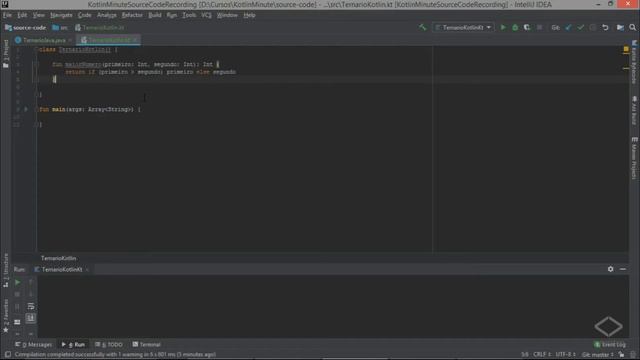Viewport: 640px width, 360px height.
Task: Commit changes with the green Git checkmark
Action: point(580,27)
